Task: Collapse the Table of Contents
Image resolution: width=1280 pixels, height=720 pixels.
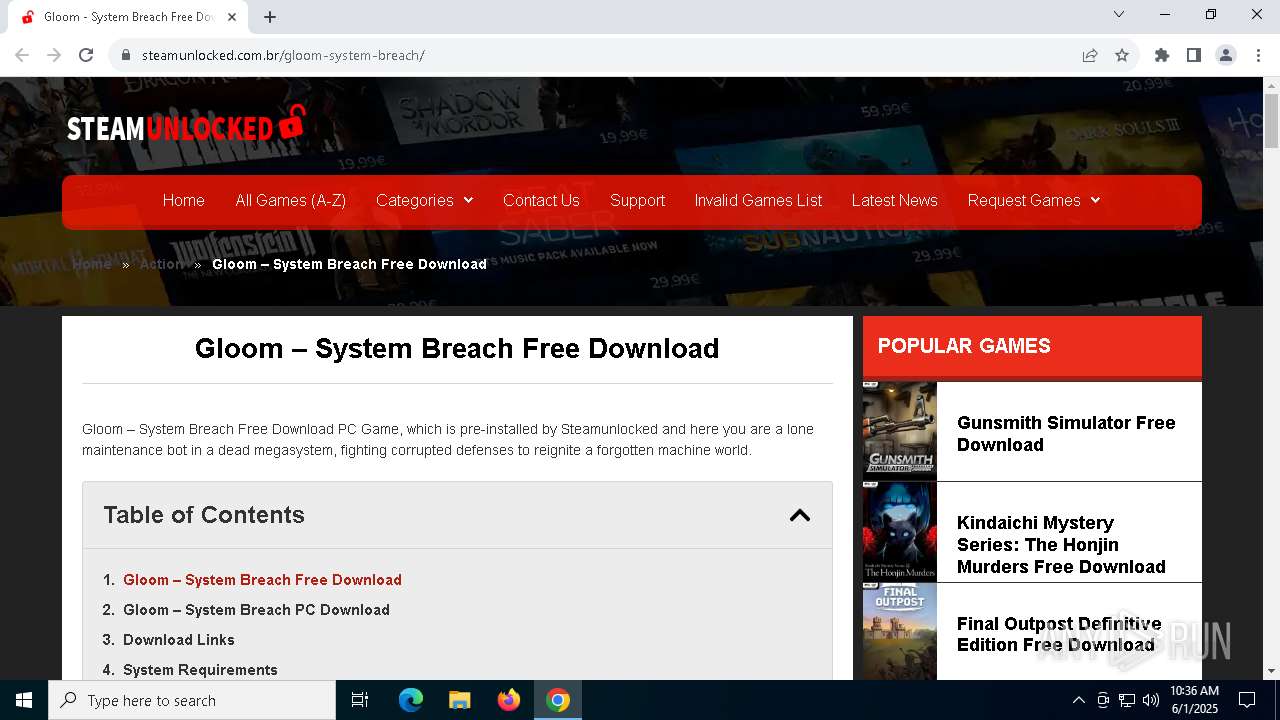Action: click(799, 515)
